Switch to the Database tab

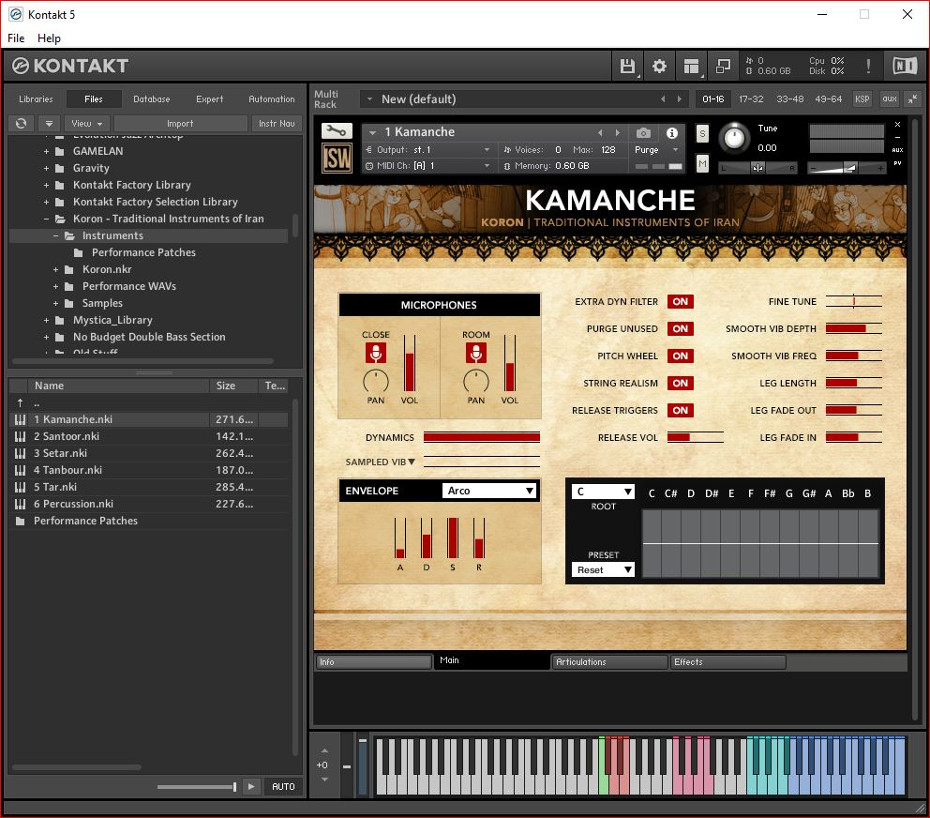[152, 99]
